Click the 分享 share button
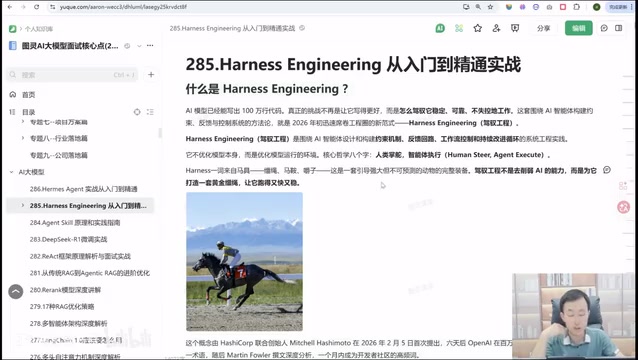 (543, 28)
